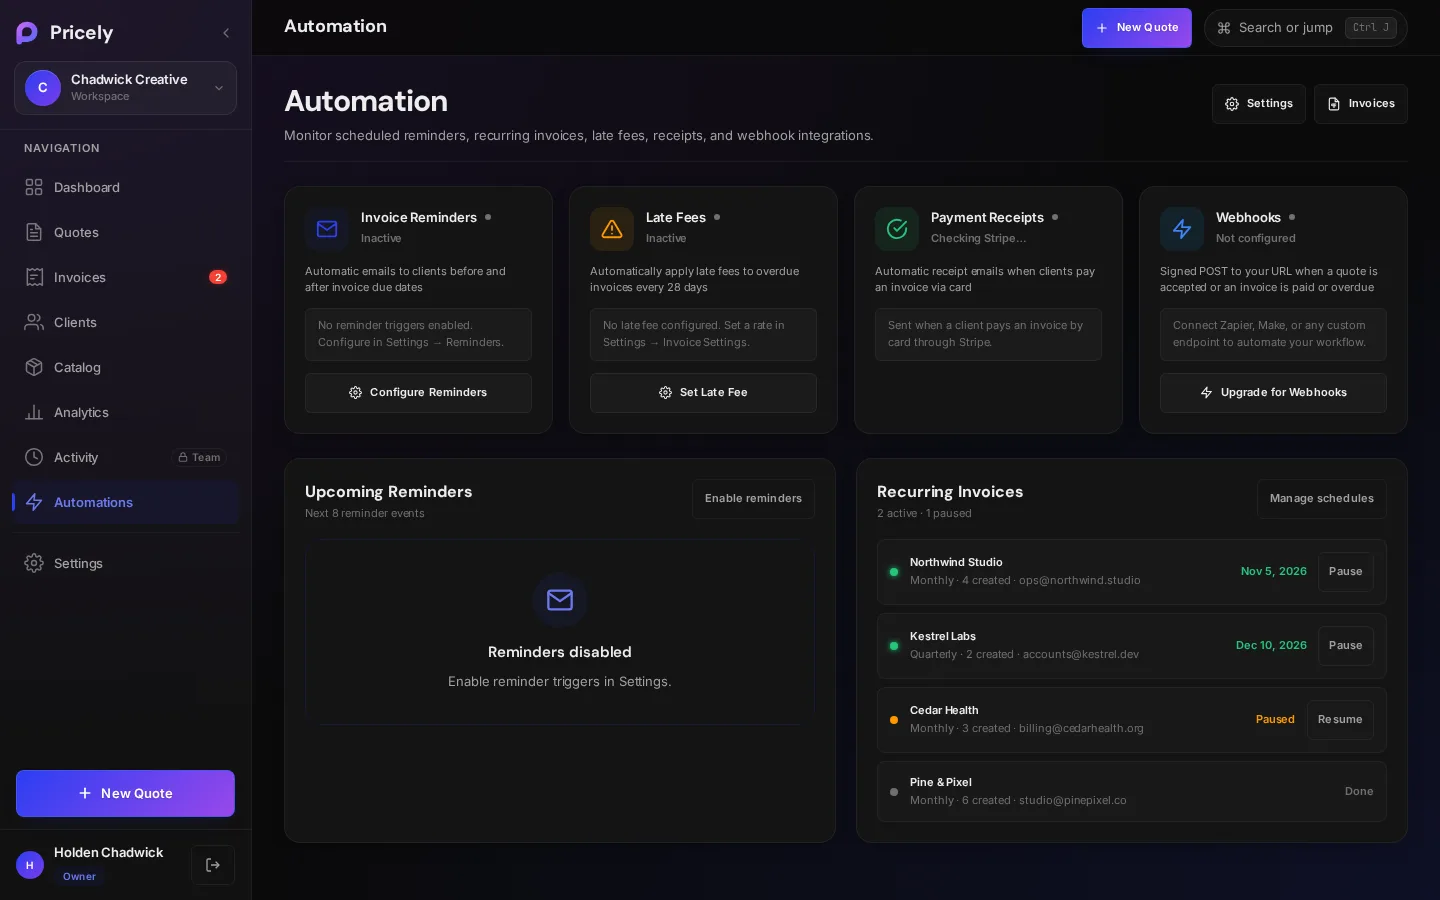Click the Nov 5, 2026 date for Northwind Studio

pyautogui.click(x=1274, y=572)
